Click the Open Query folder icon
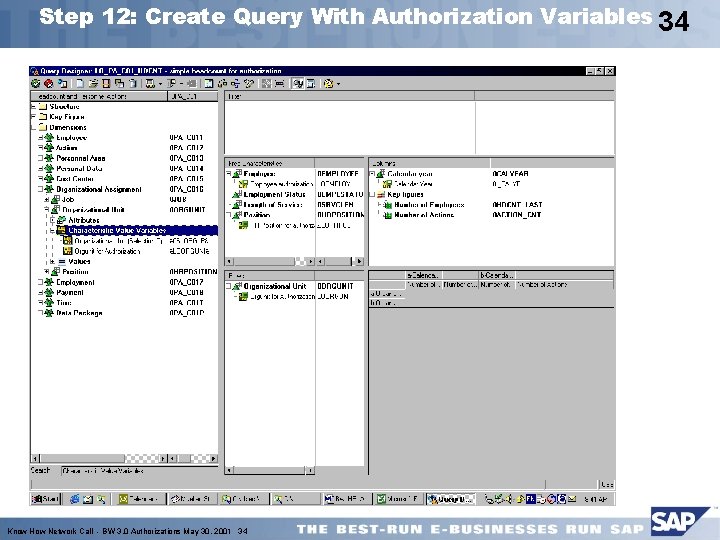 click(x=93, y=84)
